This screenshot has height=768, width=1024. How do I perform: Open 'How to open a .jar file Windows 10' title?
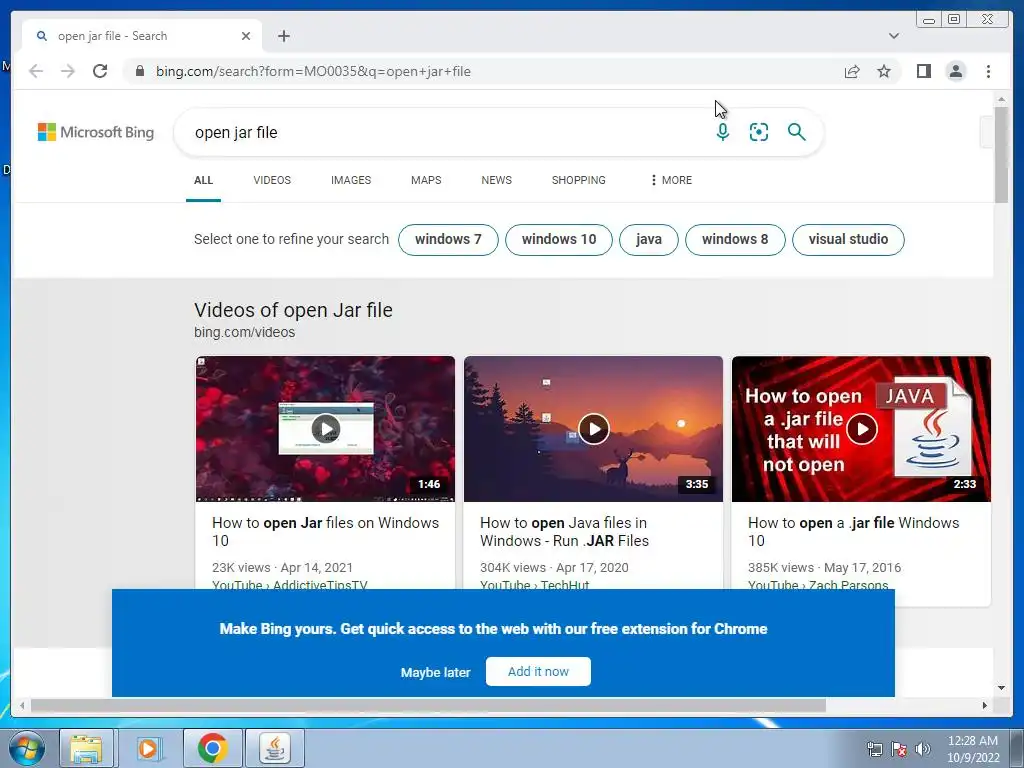coord(853,532)
